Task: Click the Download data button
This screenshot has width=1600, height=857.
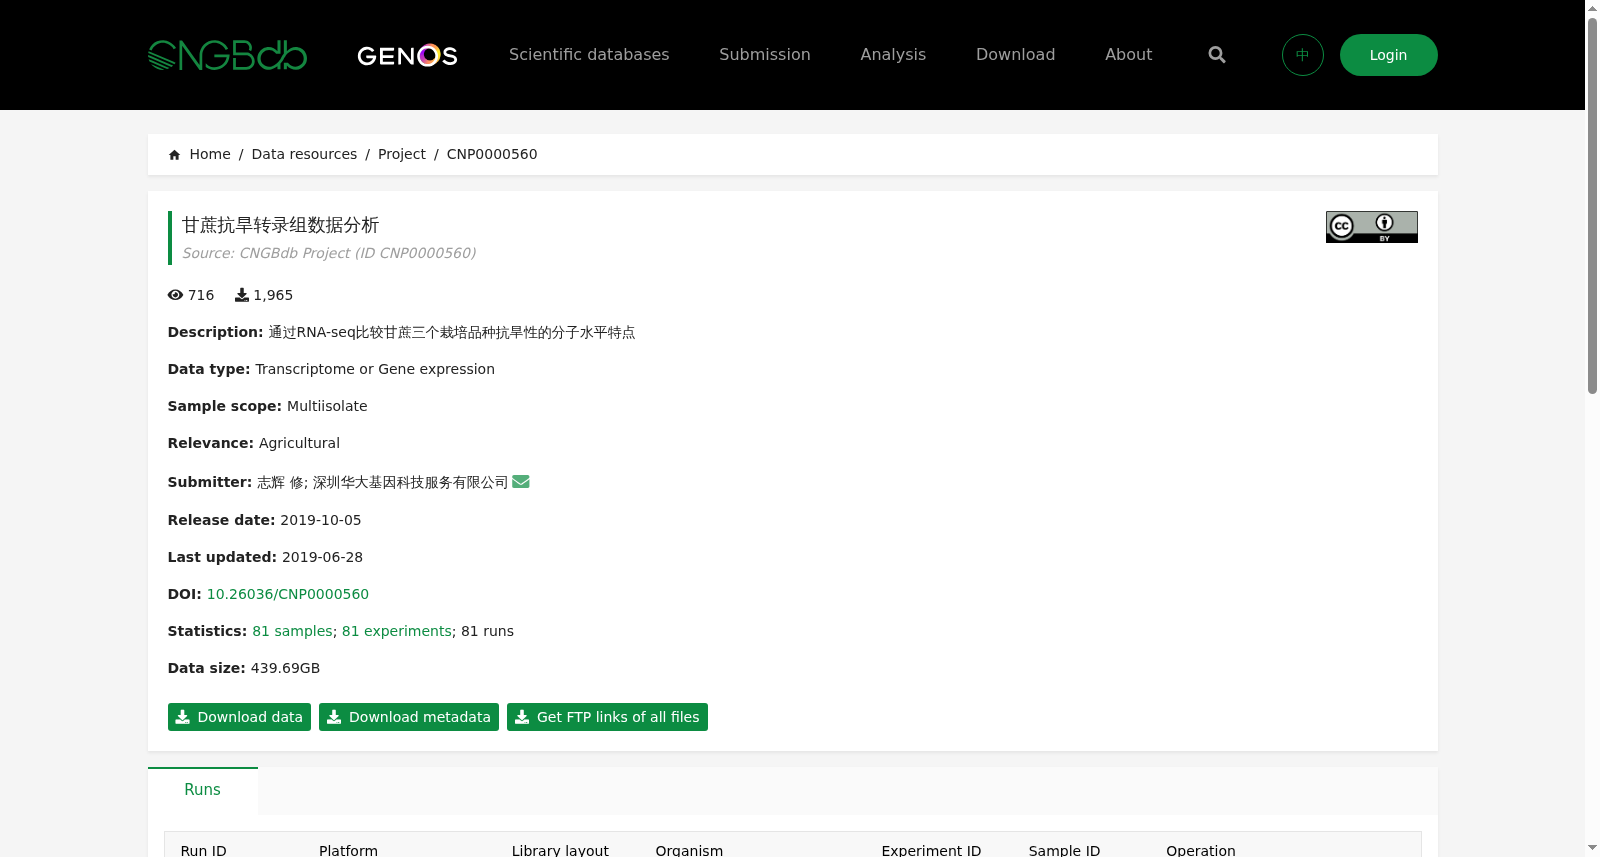Action: point(239,717)
